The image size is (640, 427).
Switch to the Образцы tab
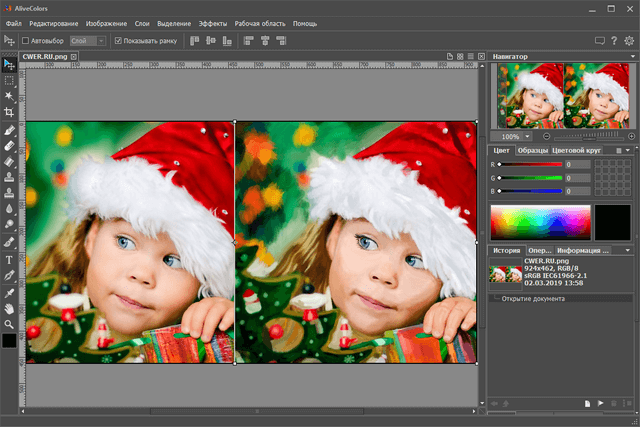click(x=532, y=150)
